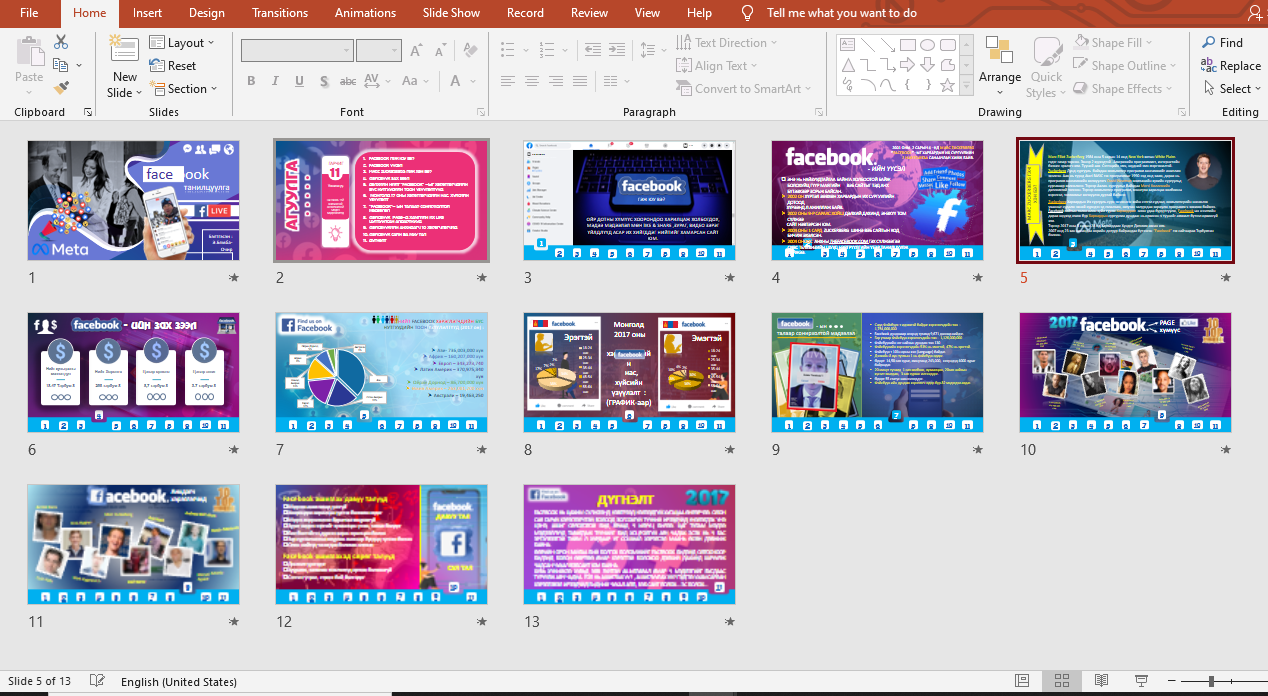This screenshot has height=696, width=1268.
Task: Decrease font size with the small A icon
Action: point(441,51)
